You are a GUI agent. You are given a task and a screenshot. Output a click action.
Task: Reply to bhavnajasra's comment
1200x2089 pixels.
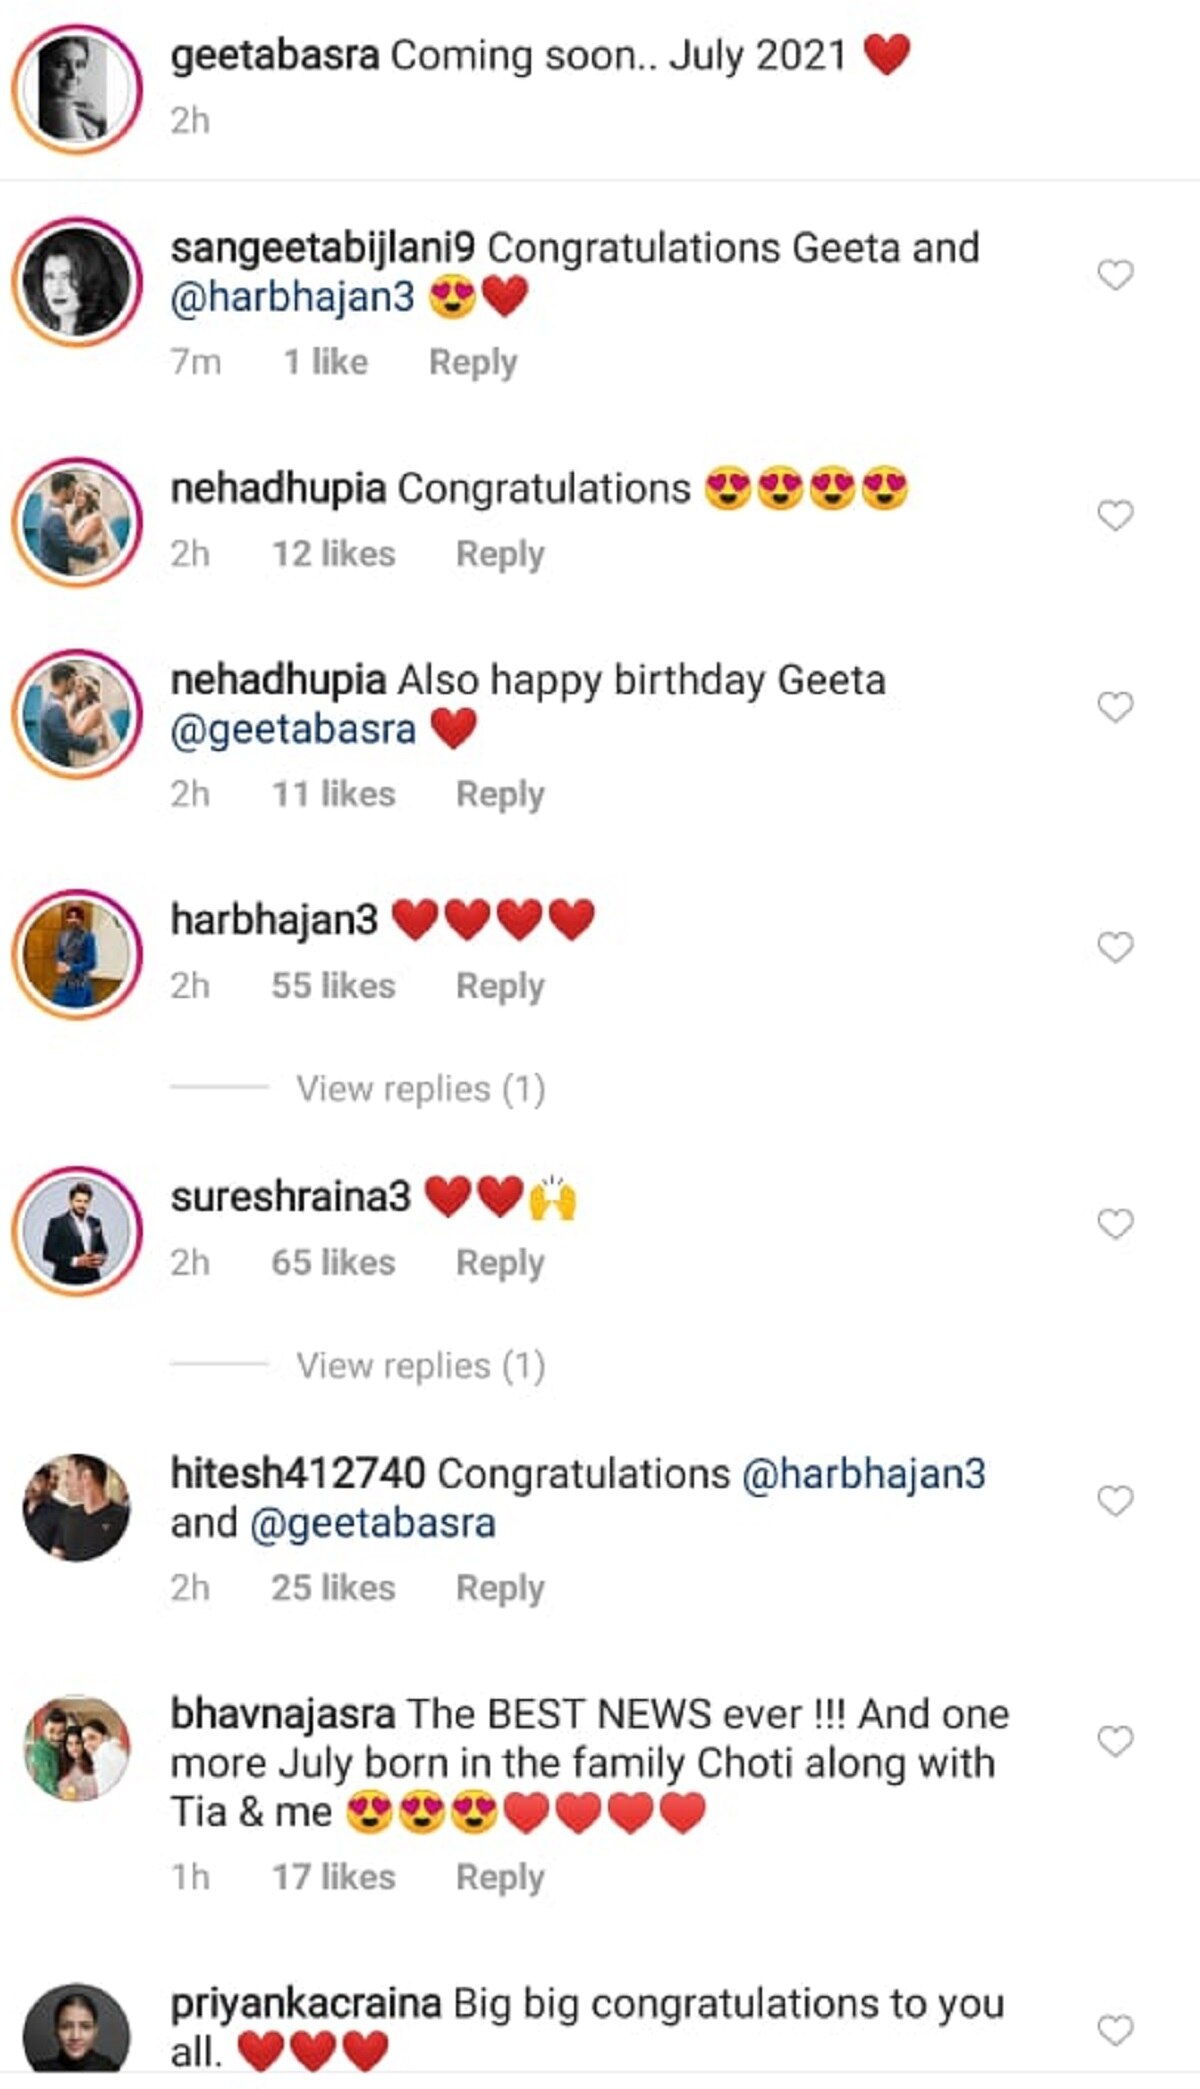(500, 1877)
